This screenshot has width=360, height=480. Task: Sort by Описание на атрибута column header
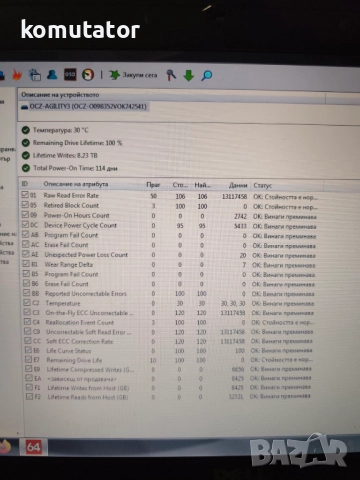tap(76, 184)
